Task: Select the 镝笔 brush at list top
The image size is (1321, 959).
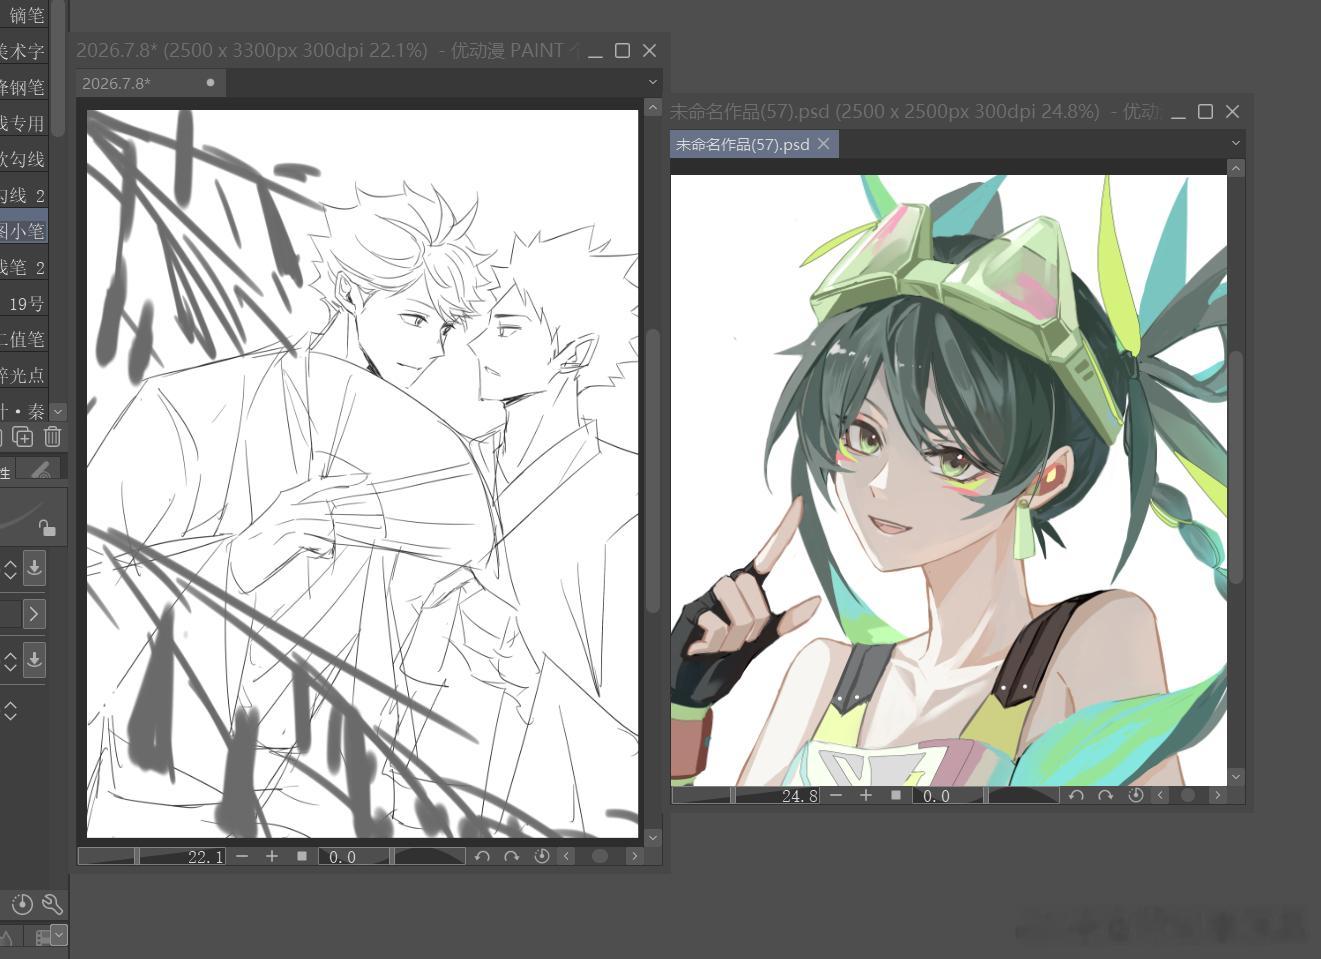Action: pyautogui.click(x=24, y=15)
